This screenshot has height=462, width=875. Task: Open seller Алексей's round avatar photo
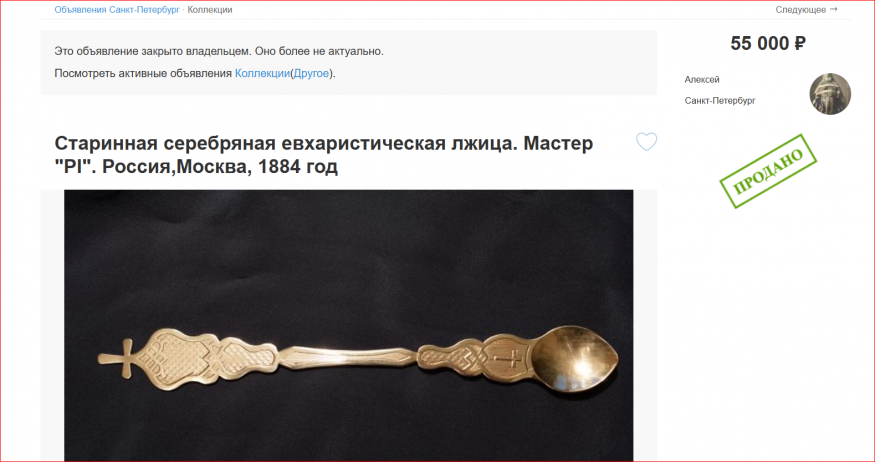pyautogui.click(x=830, y=94)
